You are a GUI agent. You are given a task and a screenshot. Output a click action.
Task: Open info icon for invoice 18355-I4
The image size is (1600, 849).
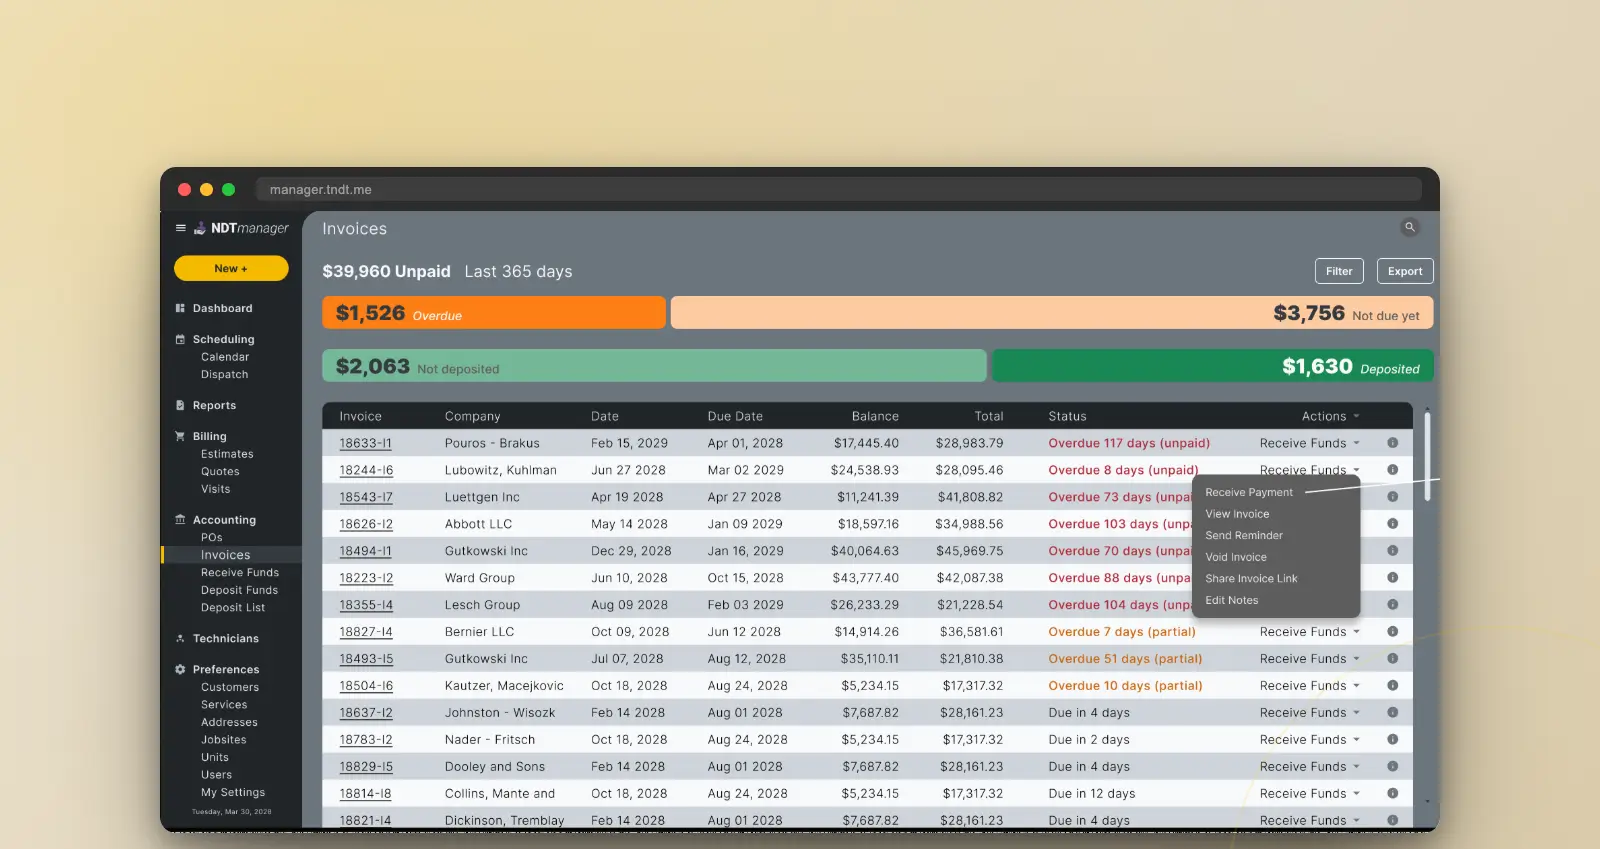click(1392, 604)
